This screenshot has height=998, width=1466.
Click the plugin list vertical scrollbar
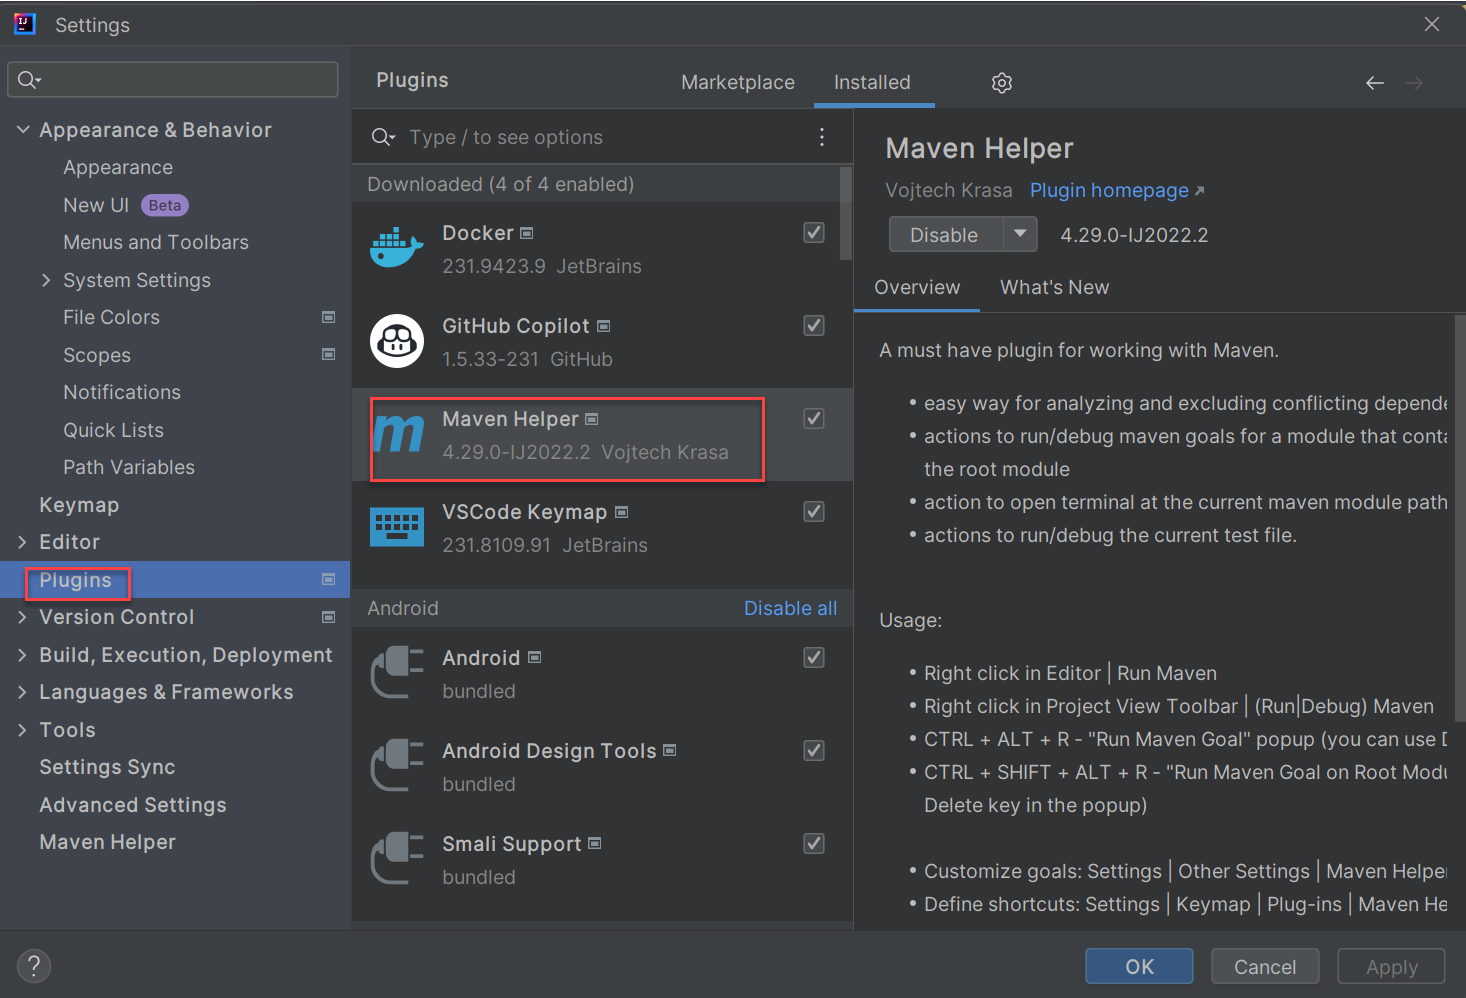coord(846,215)
